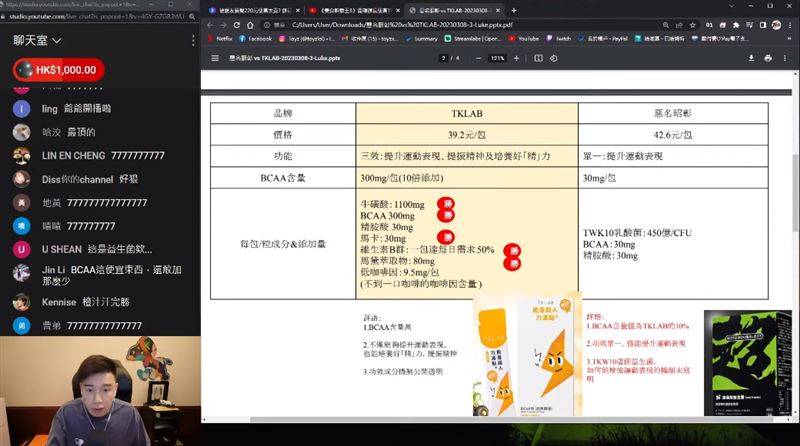
Task: Click the PDF zoom out minus button
Action: pyautogui.click(x=478, y=58)
